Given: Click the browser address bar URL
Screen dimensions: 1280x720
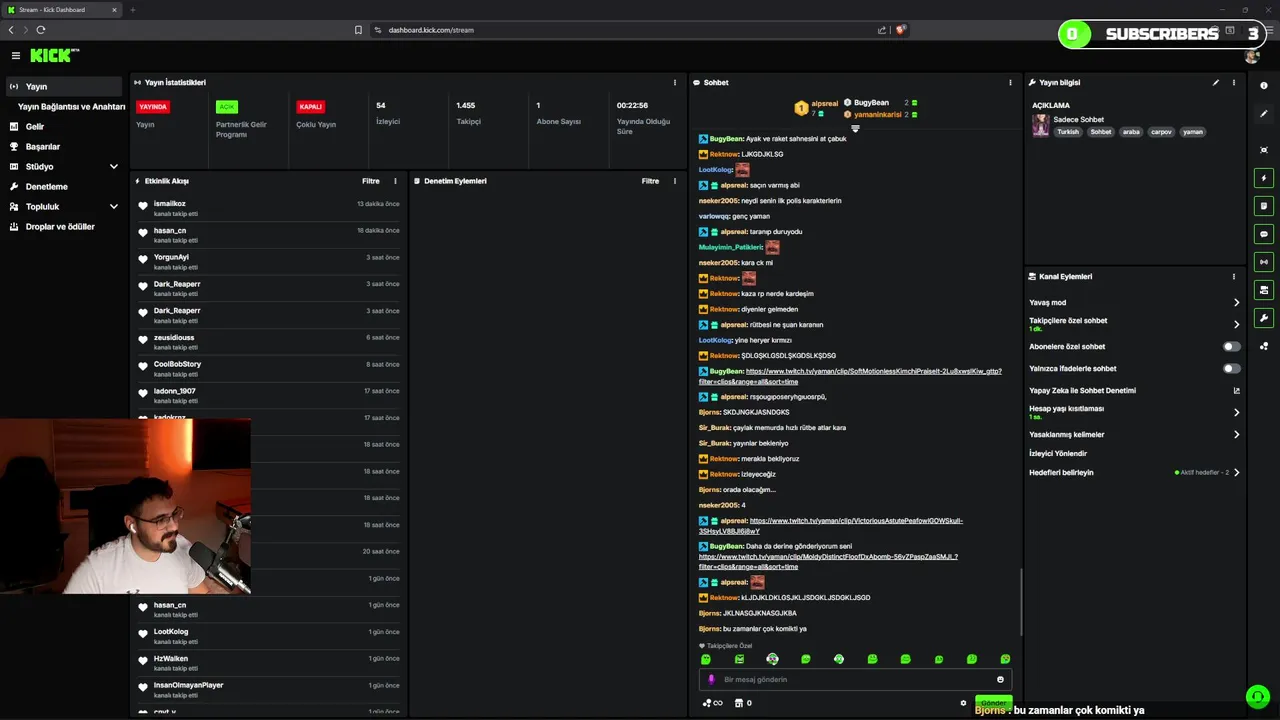Looking at the screenshot, I should 431,30.
